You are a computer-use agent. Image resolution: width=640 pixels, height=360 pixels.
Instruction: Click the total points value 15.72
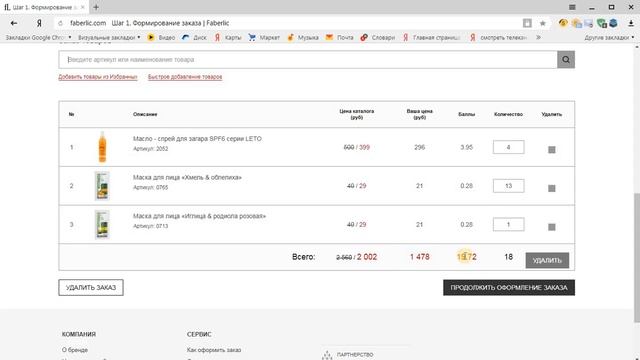coord(467,257)
